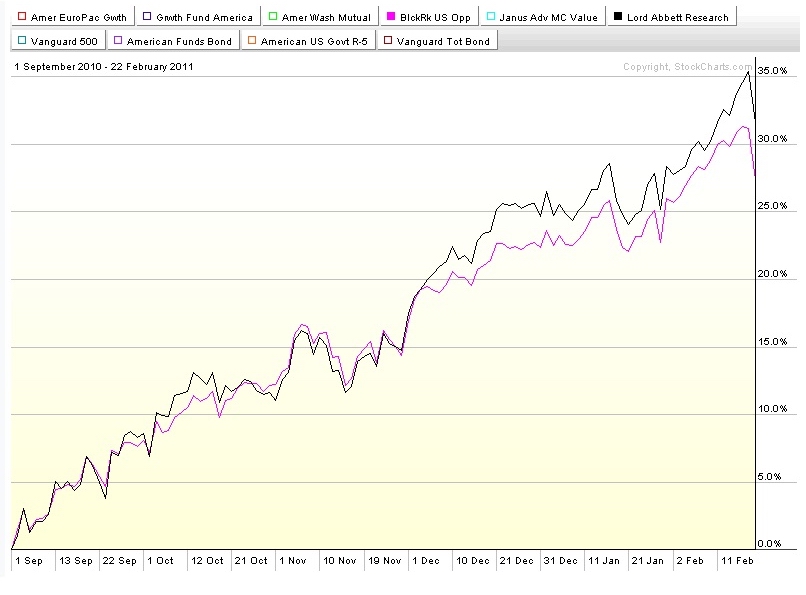
Task: Toggle the BlckRk US Opp magenta checkbox
Action: click(391, 16)
